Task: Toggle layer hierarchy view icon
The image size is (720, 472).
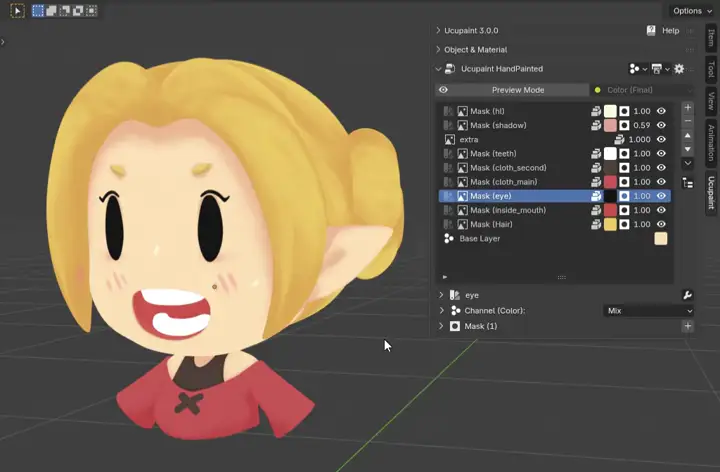Action: coord(688,183)
